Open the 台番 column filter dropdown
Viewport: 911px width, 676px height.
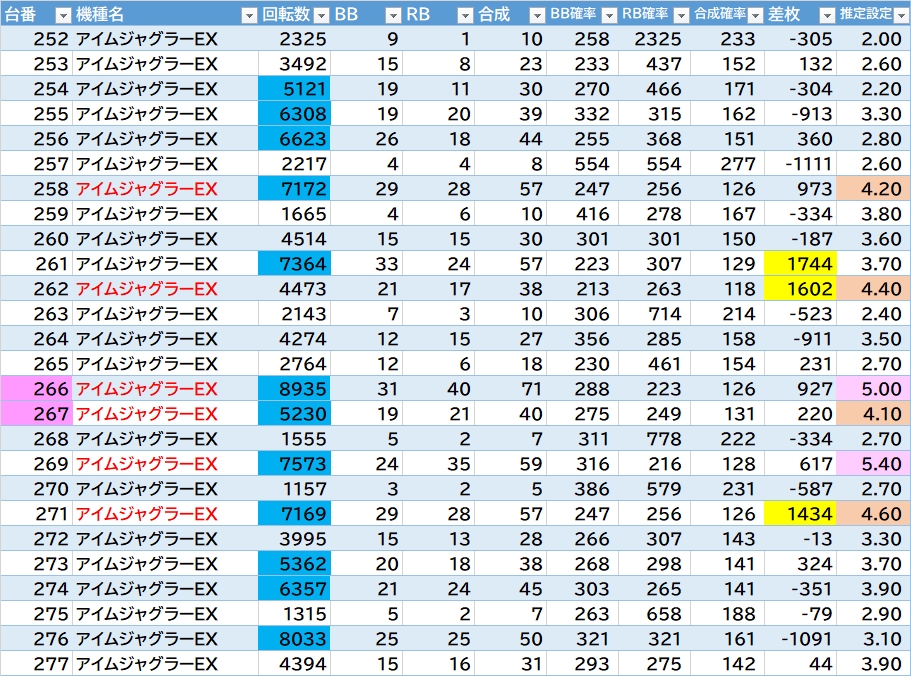63,15
